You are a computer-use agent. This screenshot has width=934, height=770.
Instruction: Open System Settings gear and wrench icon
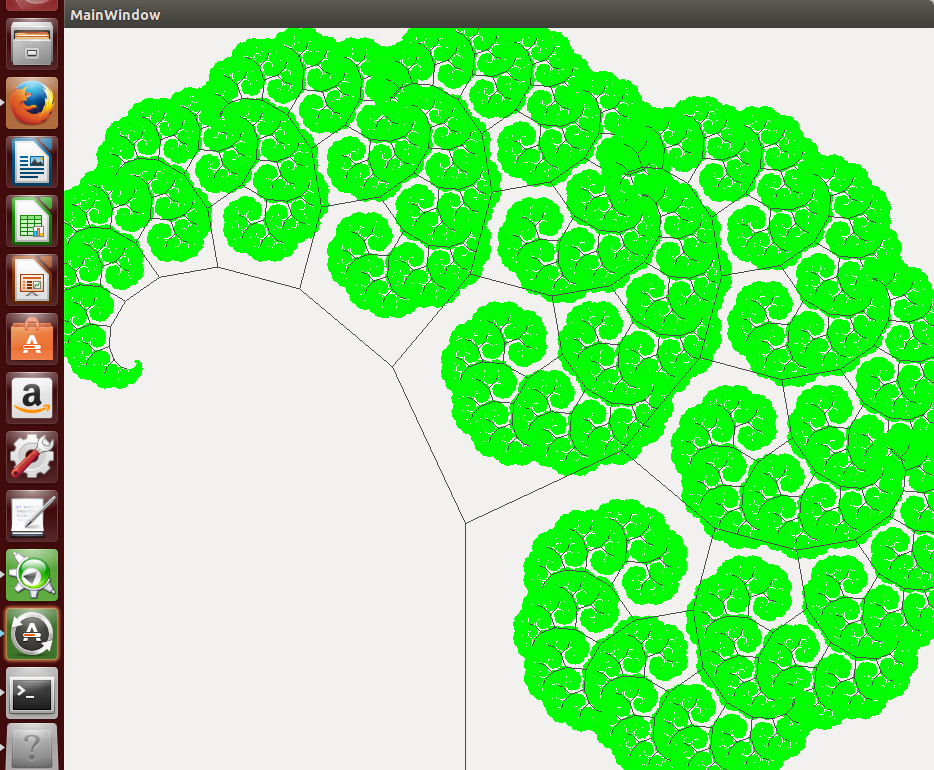click(x=32, y=457)
